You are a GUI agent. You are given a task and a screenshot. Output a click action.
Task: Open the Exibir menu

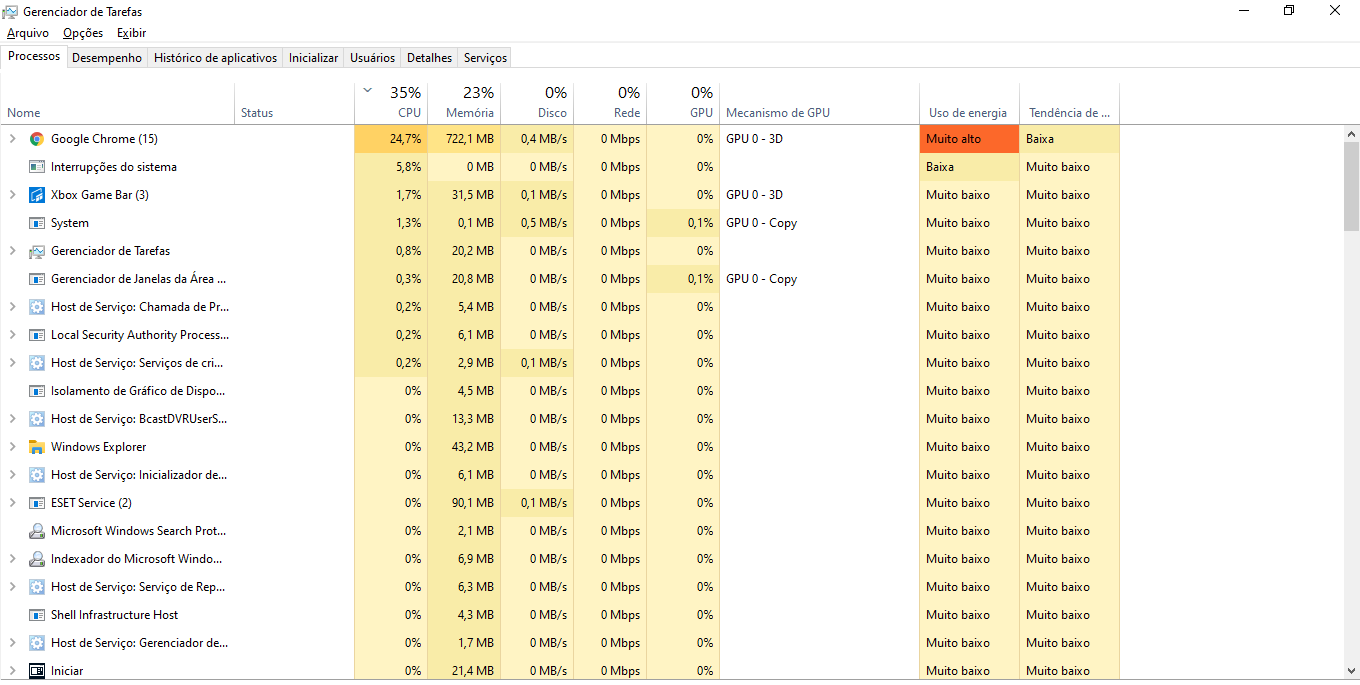pyautogui.click(x=131, y=33)
